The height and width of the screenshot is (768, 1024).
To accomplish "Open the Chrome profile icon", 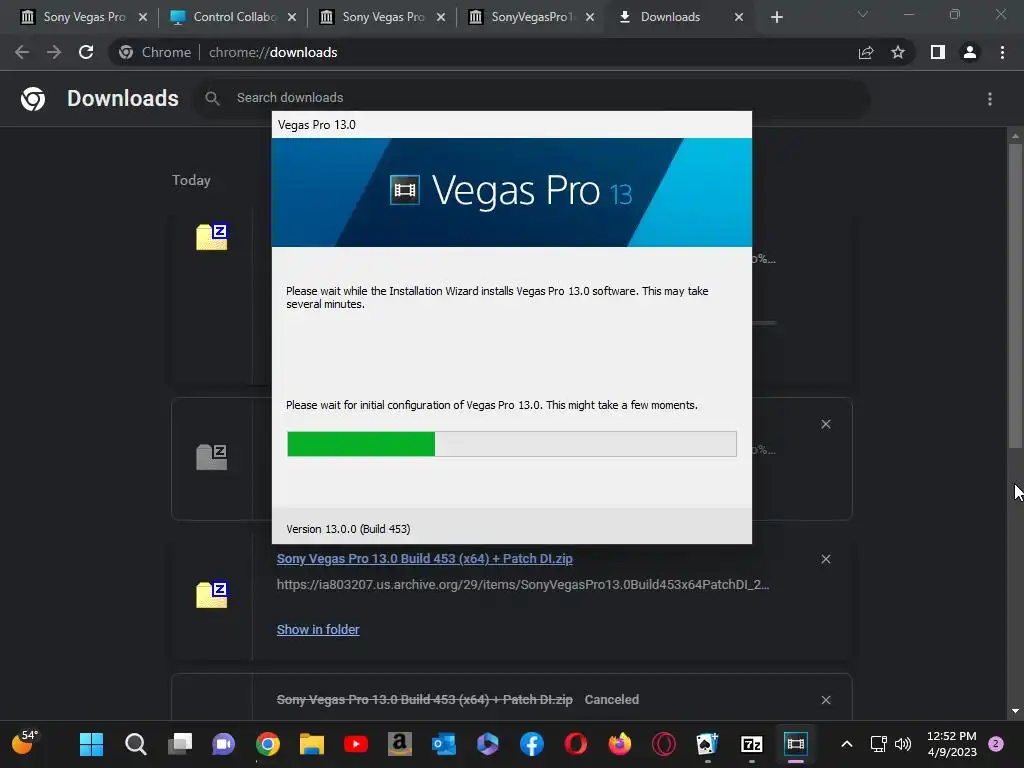I will pos(970,52).
